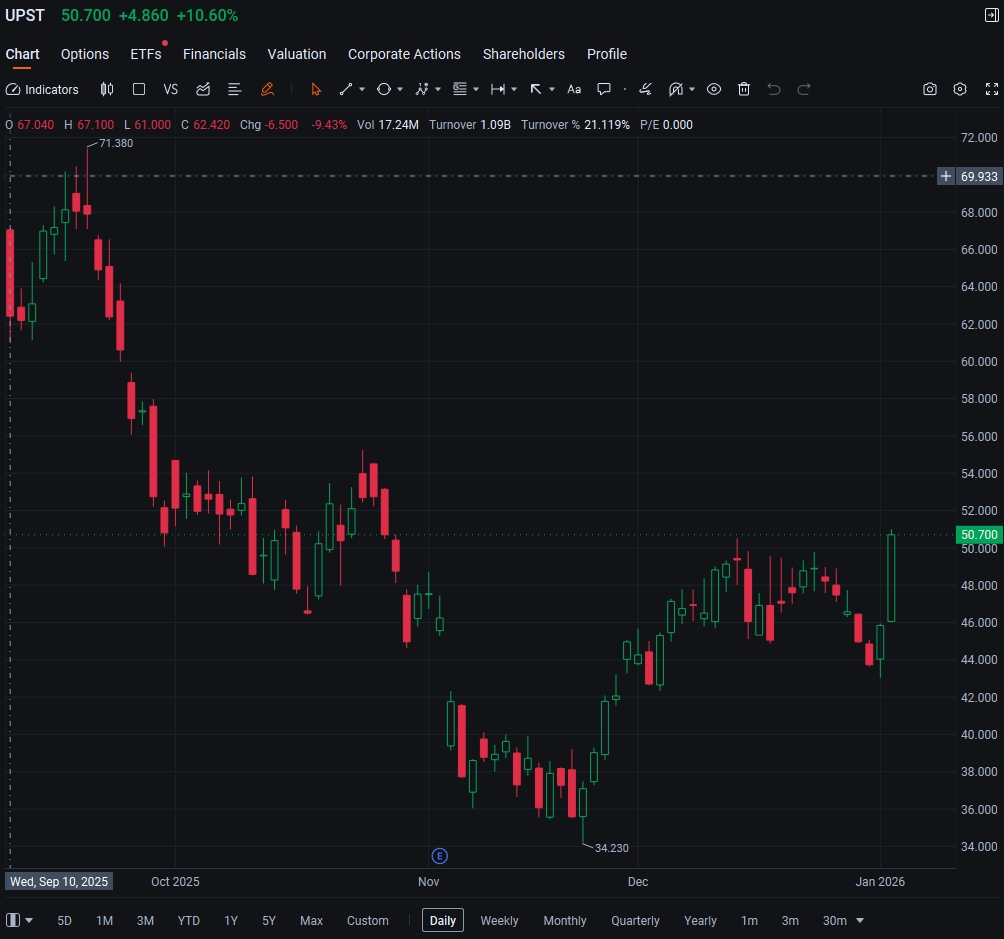Click the VS compare symbol button
The width and height of the screenshot is (1004, 939).
[171, 89]
